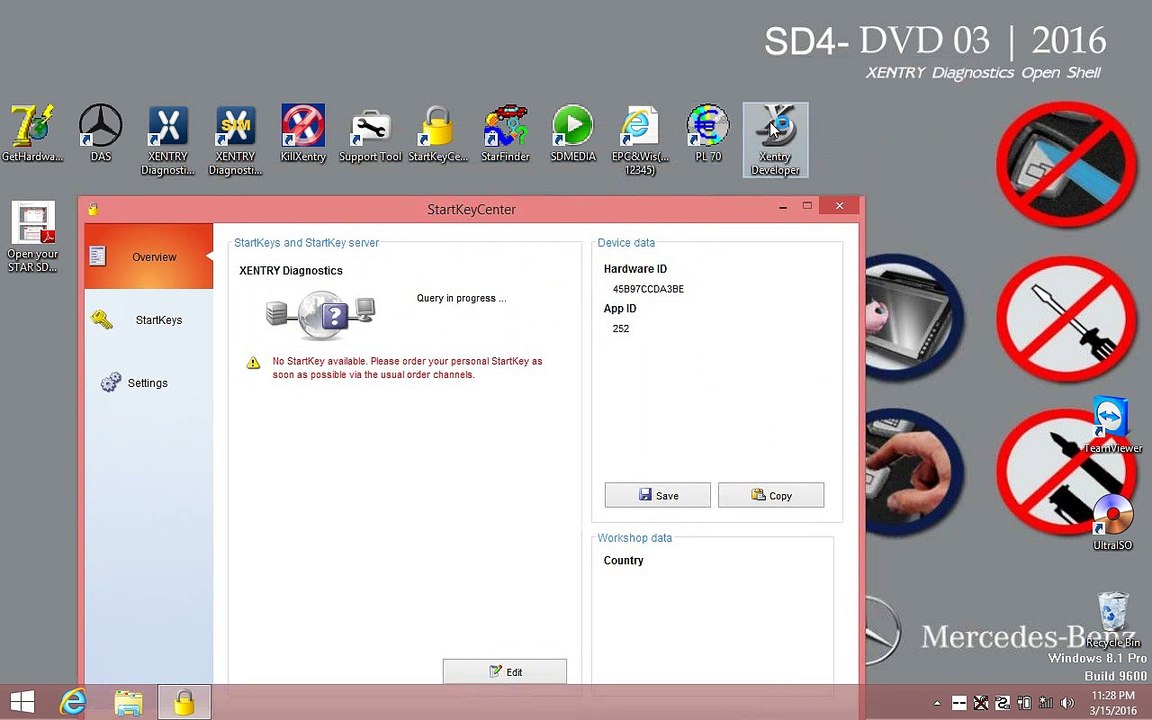The image size is (1152, 720).
Task: Launch the TeamViewer desktop shortcut
Action: coord(1112,425)
